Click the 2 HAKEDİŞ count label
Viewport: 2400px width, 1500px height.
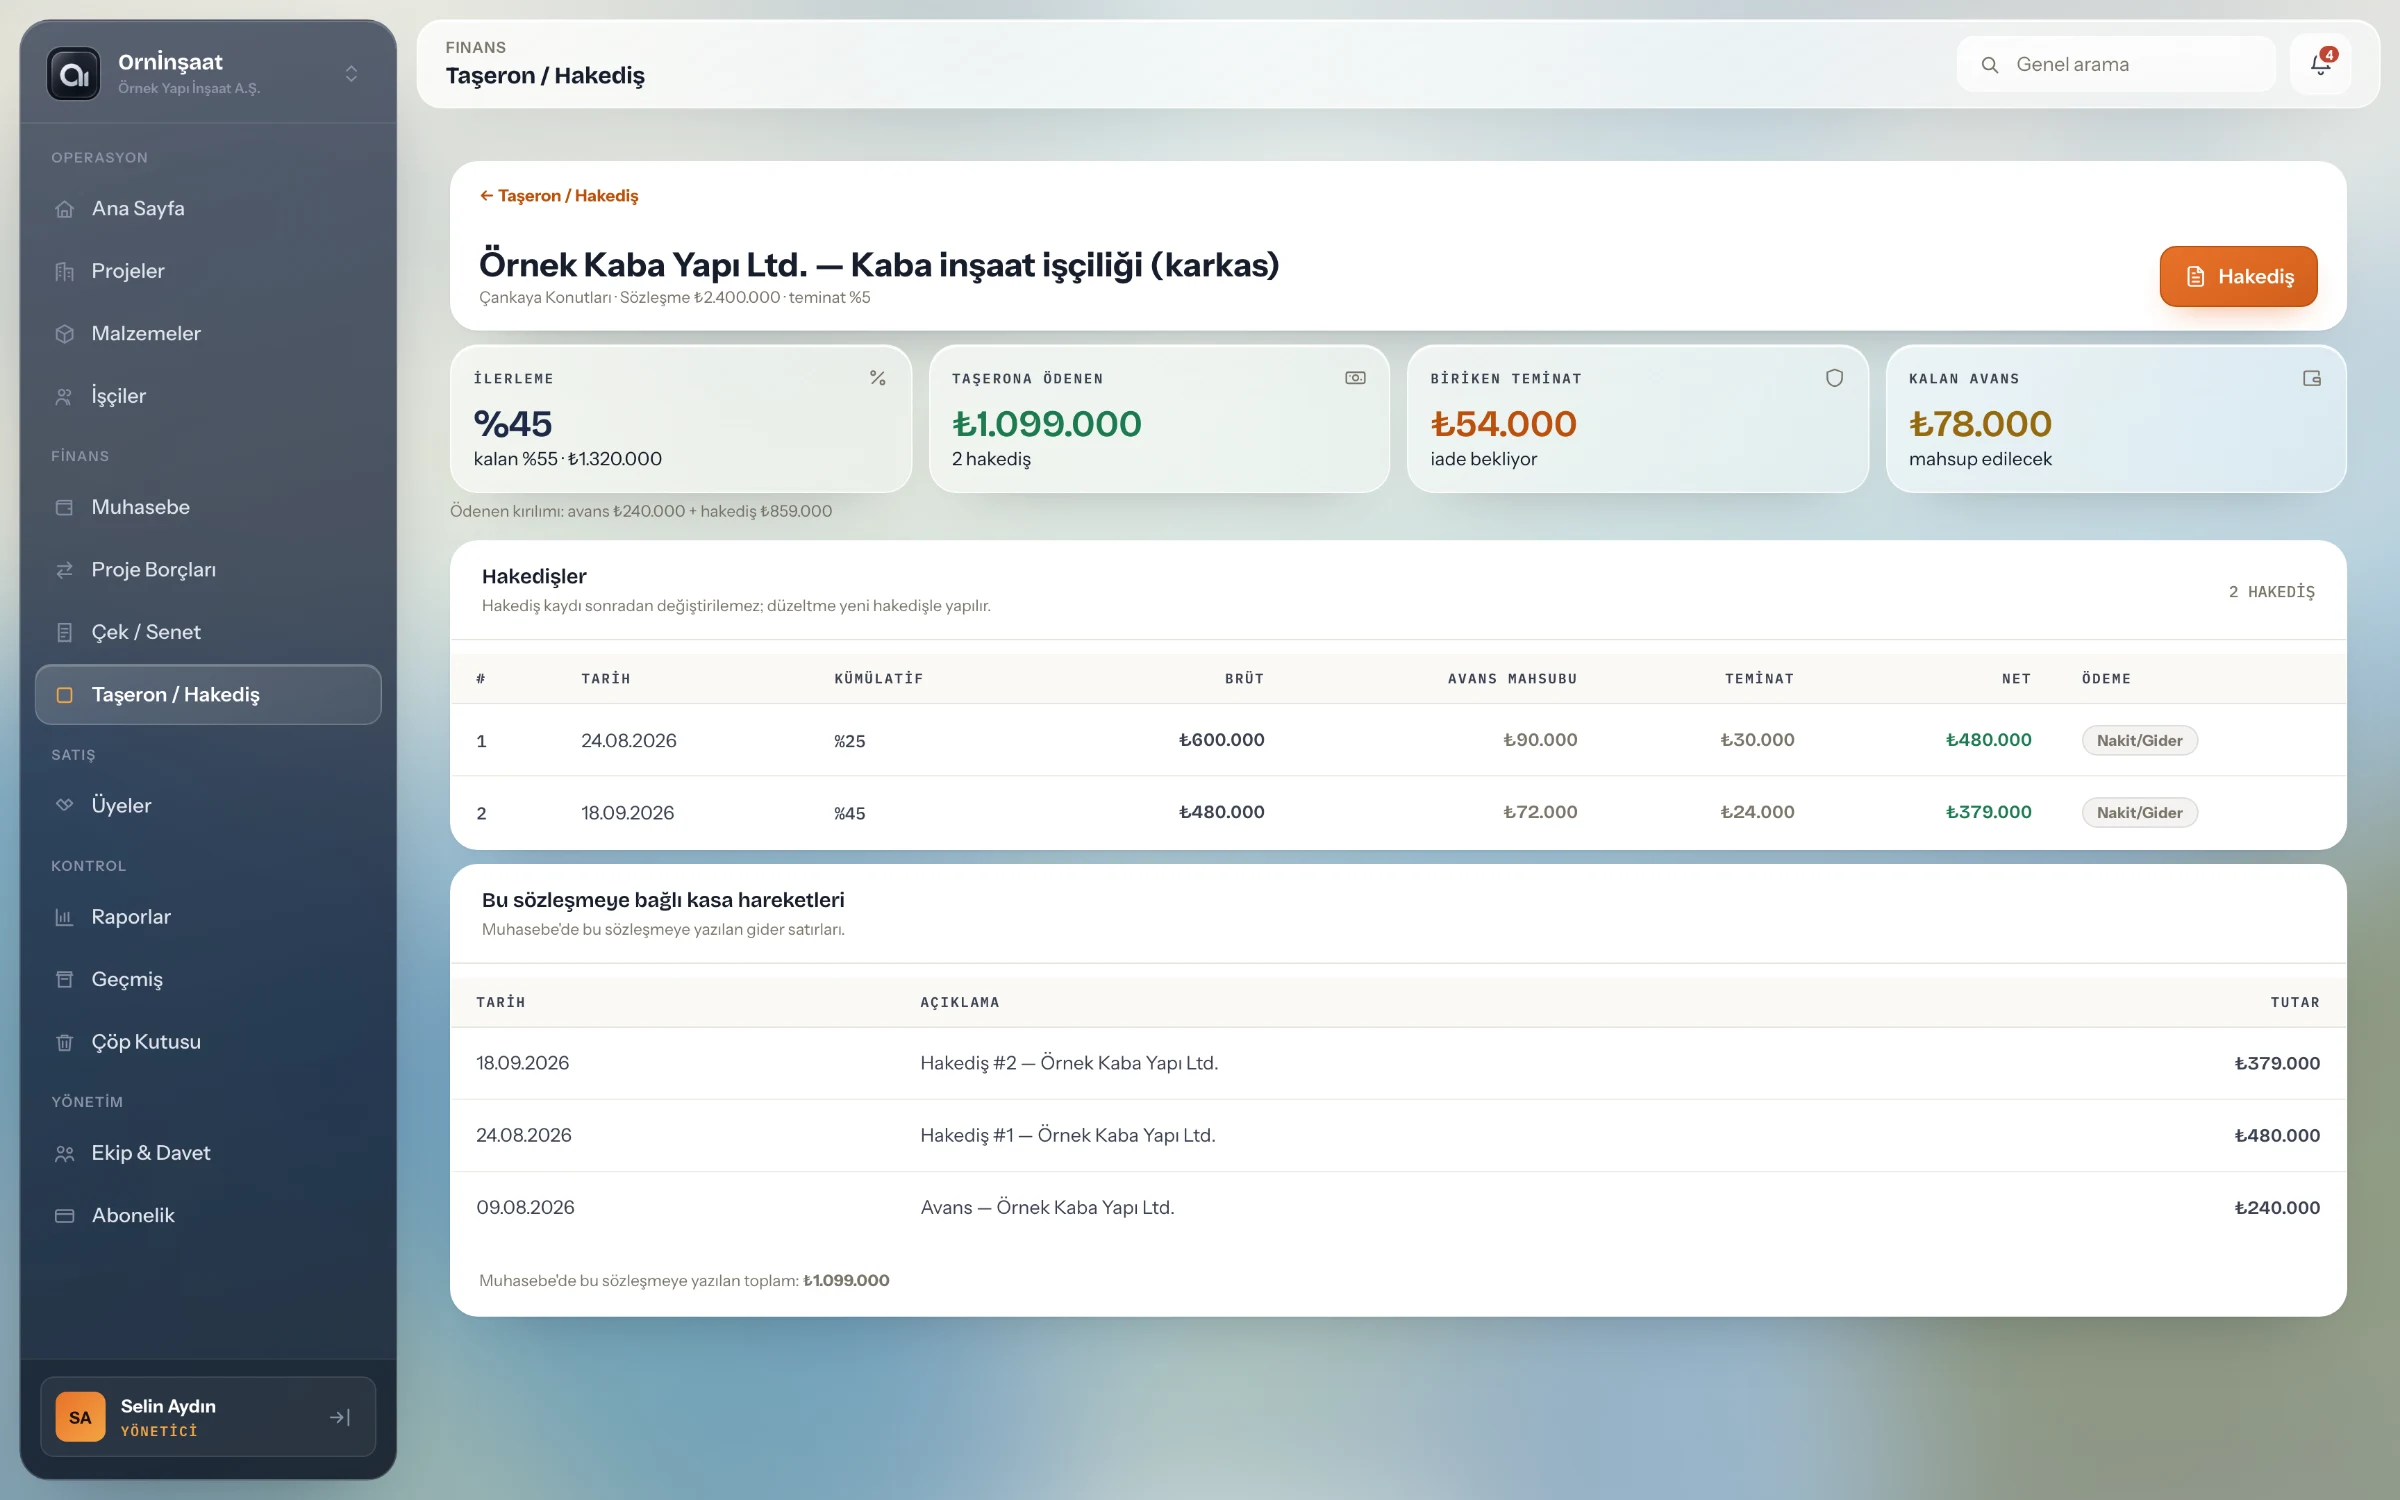(x=2271, y=592)
